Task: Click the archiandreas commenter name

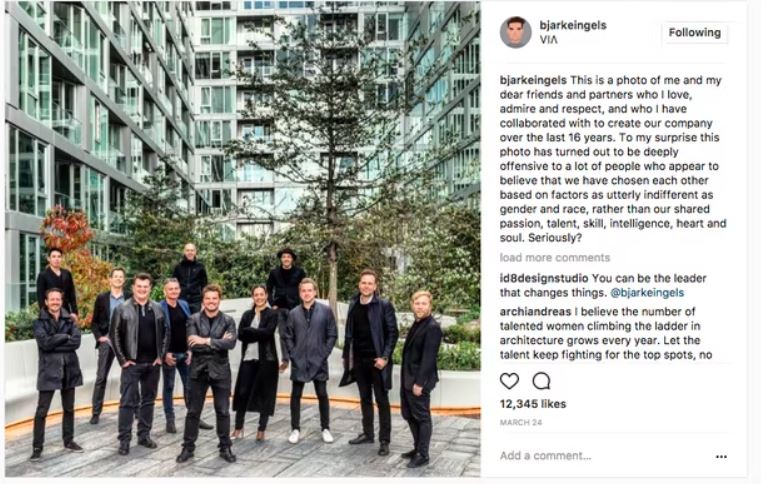Action: (535, 312)
